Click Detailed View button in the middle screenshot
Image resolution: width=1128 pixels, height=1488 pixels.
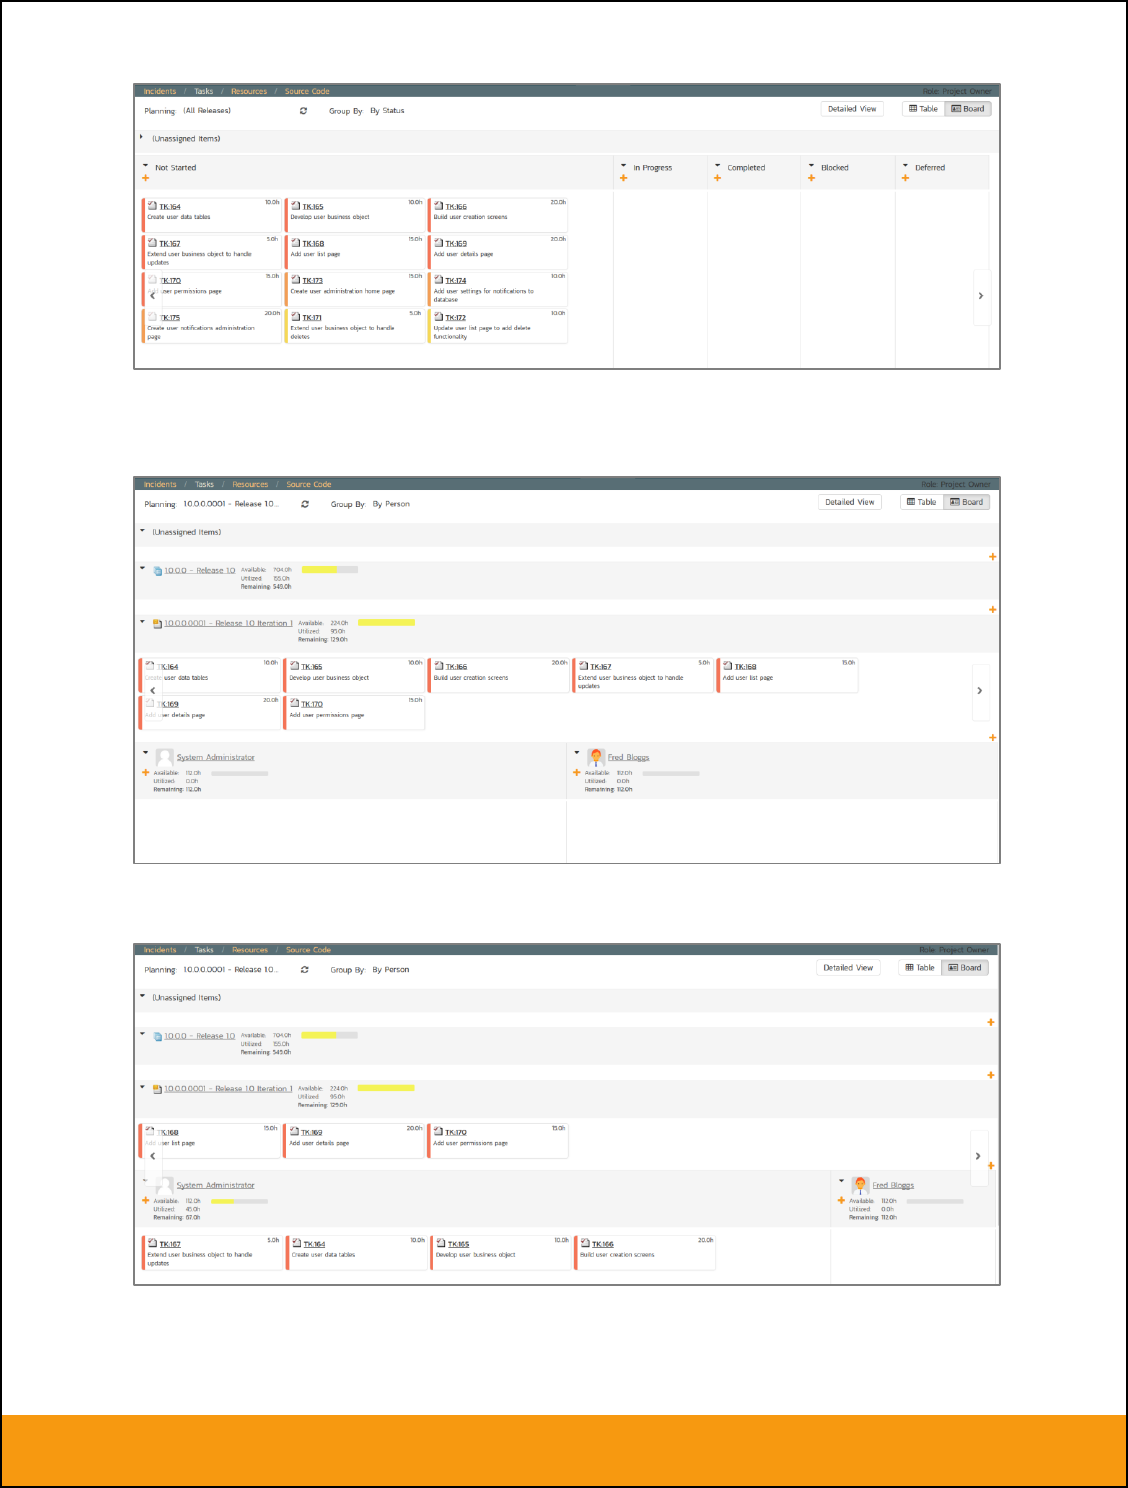coord(850,502)
